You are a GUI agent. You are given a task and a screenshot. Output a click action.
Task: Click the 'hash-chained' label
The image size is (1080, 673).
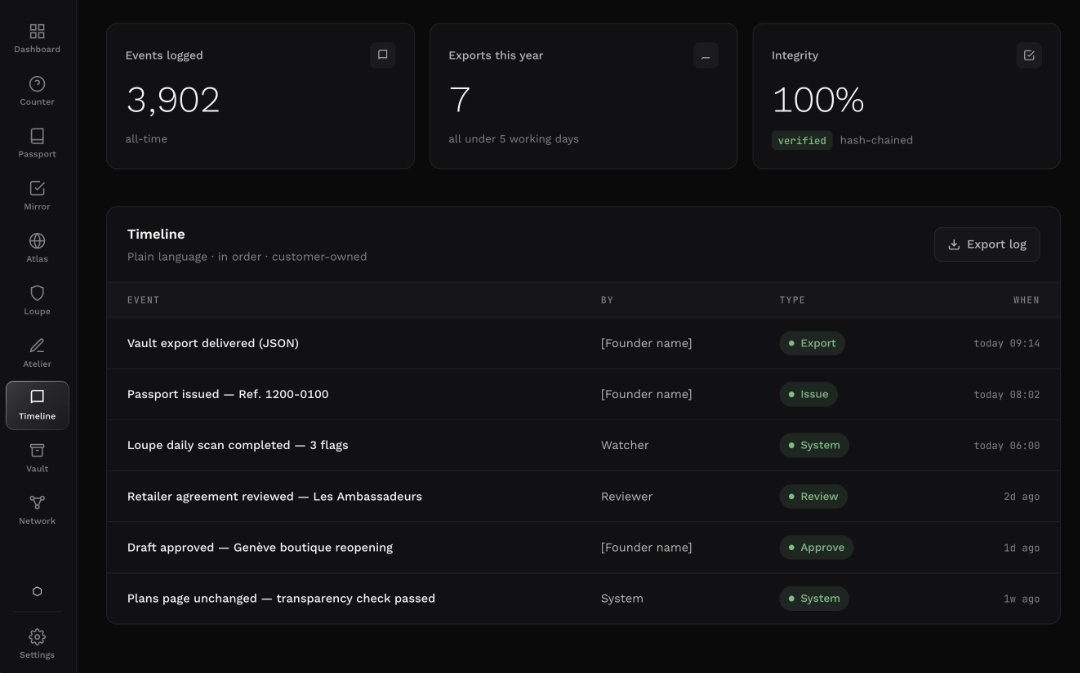(x=876, y=140)
